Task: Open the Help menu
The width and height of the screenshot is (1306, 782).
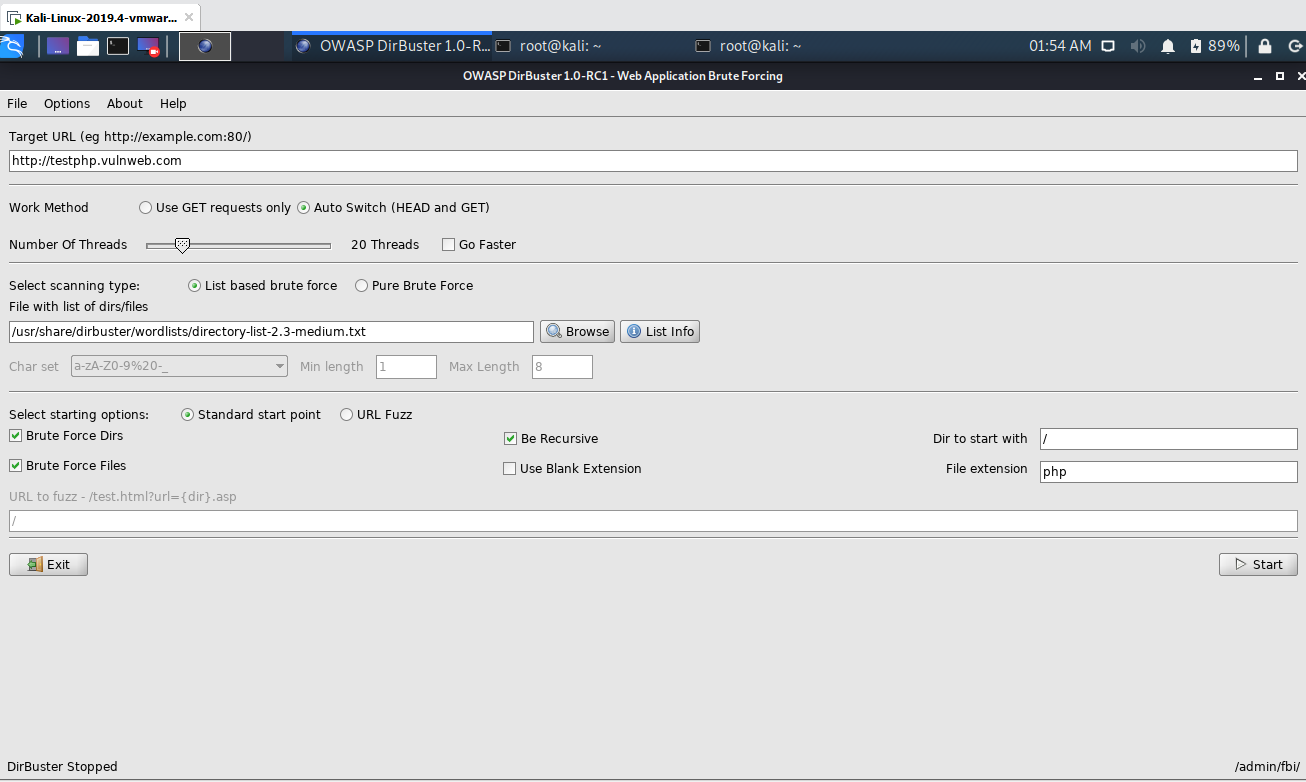Action: coord(173,104)
